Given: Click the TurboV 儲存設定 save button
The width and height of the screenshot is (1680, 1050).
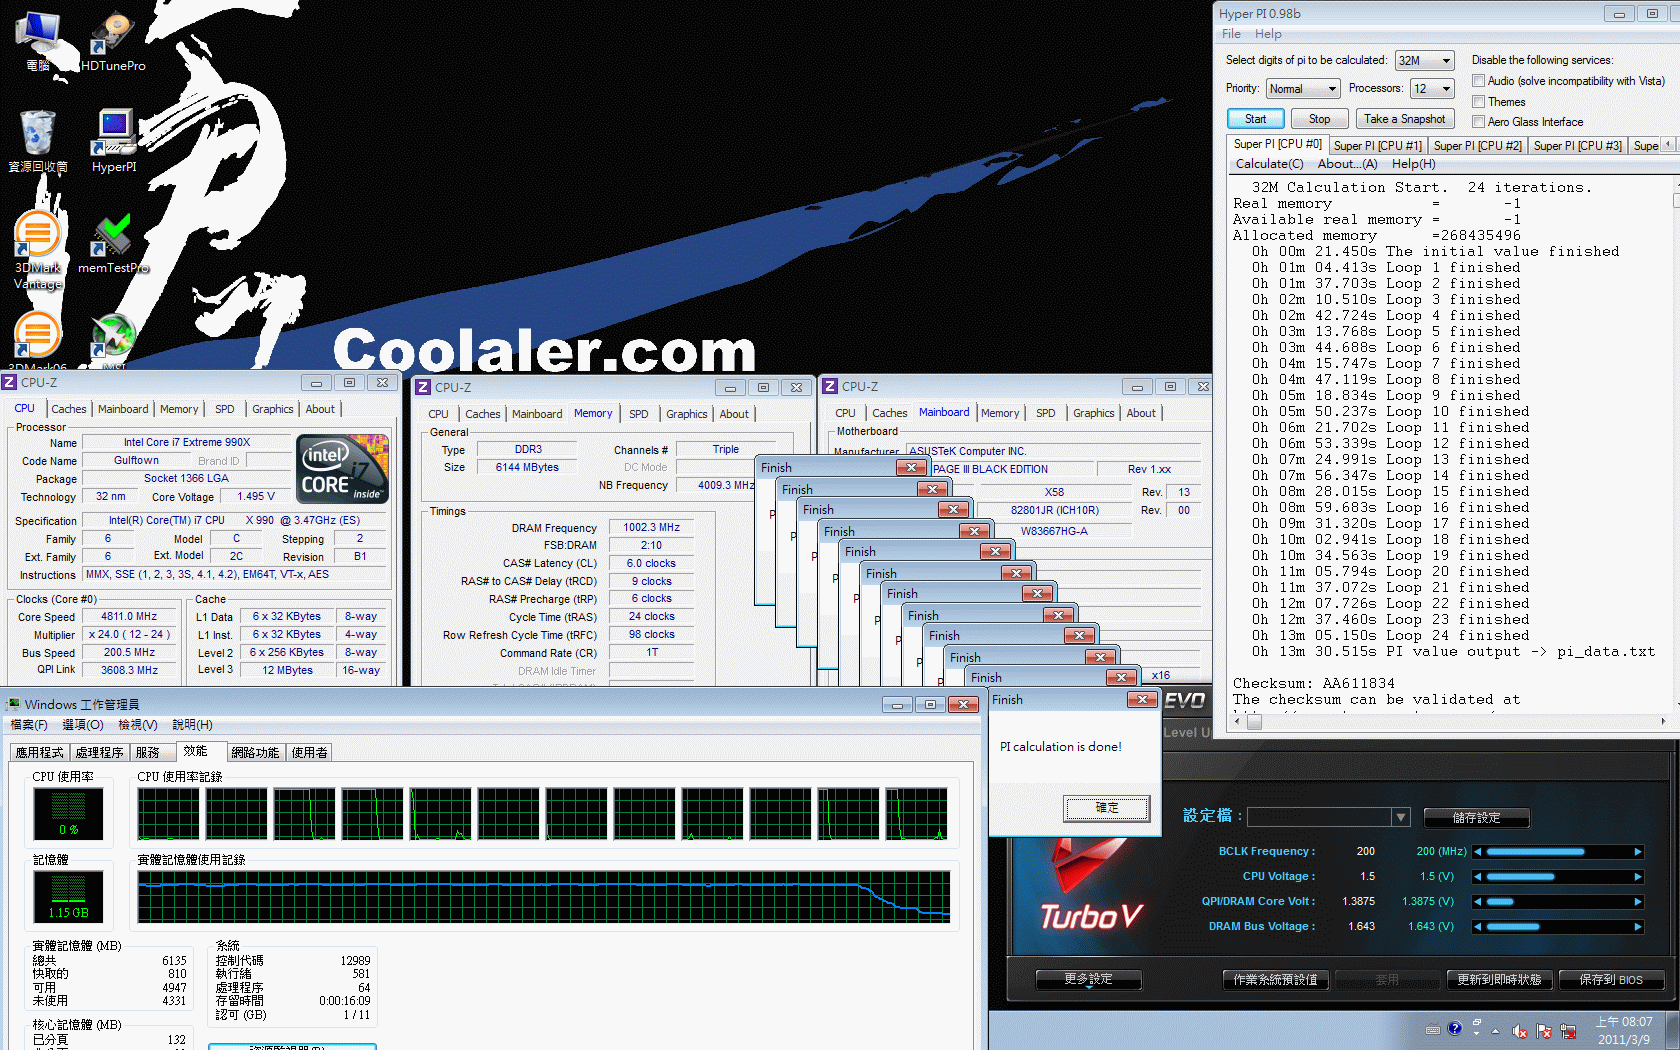Looking at the screenshot, I should [1476, 818].
